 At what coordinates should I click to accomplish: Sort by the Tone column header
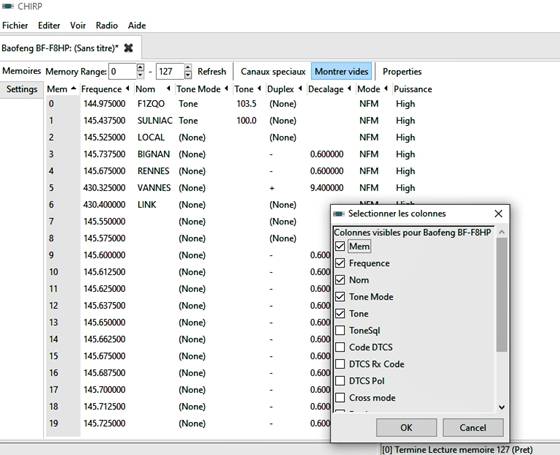pyautogui.click(x=248, y=89)
